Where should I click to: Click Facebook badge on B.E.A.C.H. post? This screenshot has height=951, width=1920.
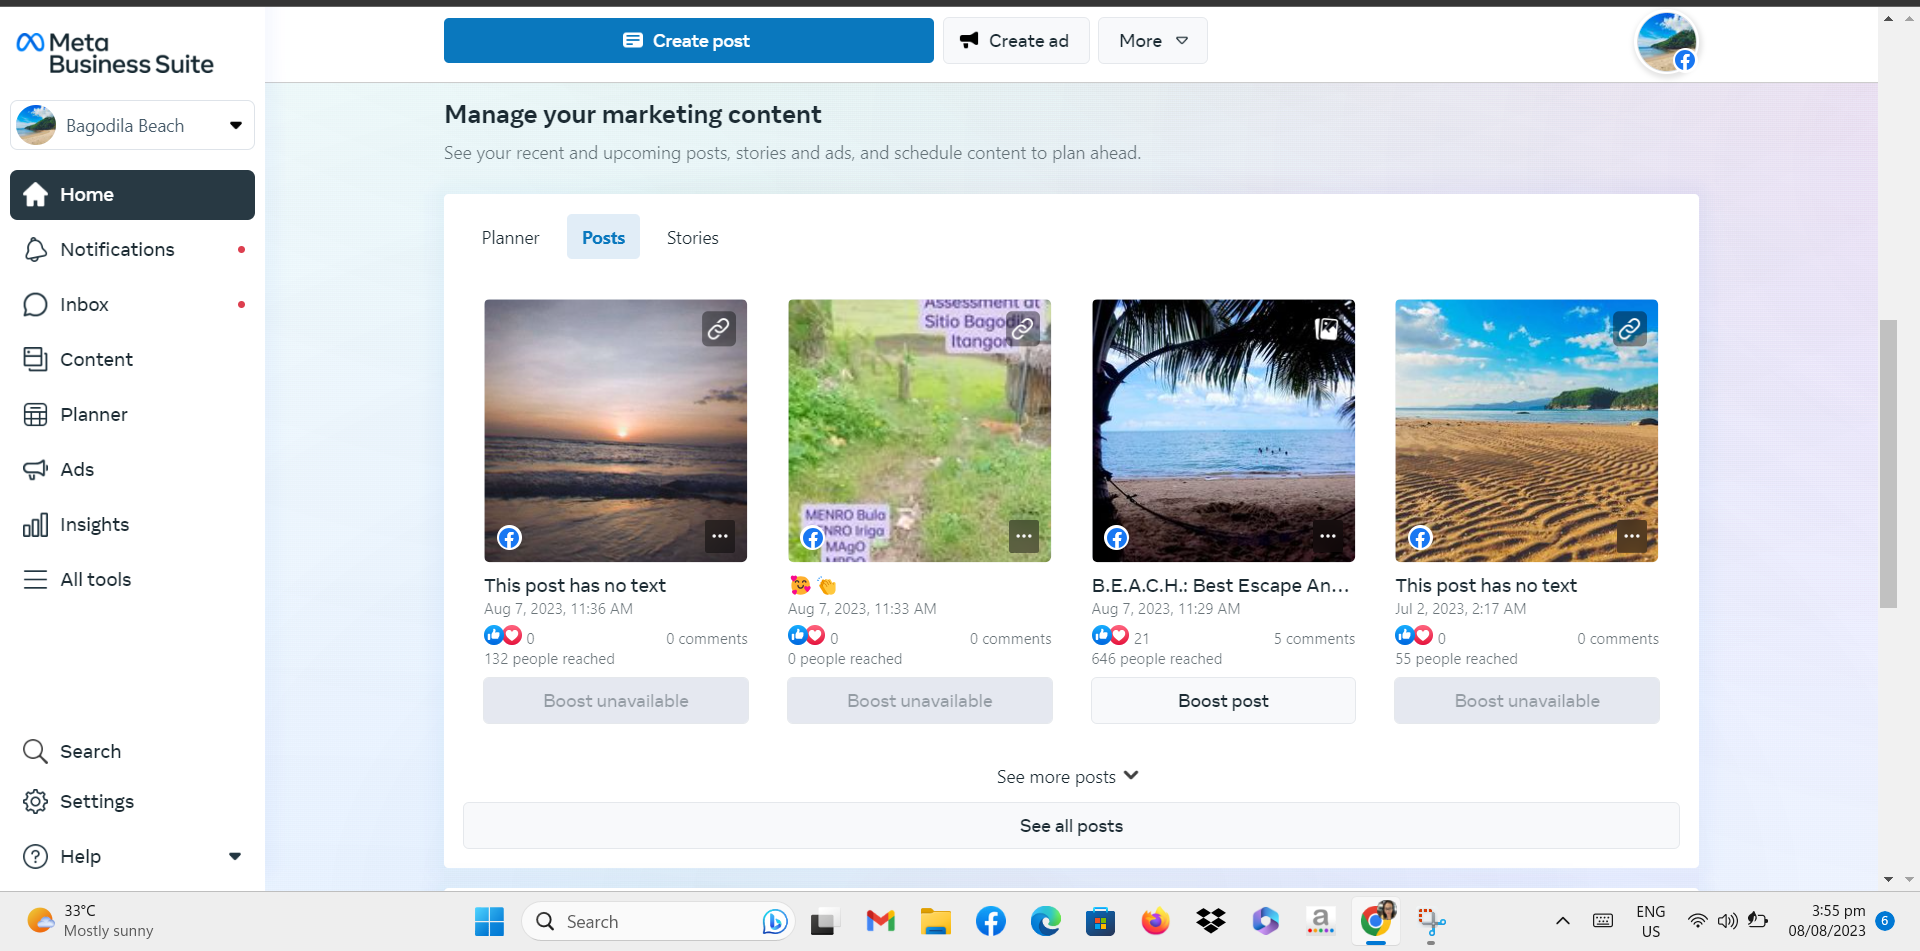[1117, 538]
